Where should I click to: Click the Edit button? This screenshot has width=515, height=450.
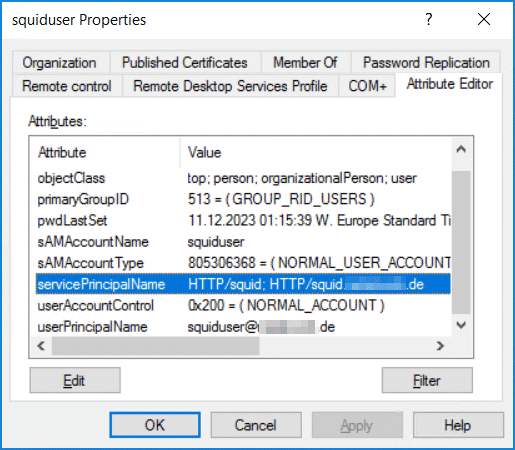tap(75, 380)
